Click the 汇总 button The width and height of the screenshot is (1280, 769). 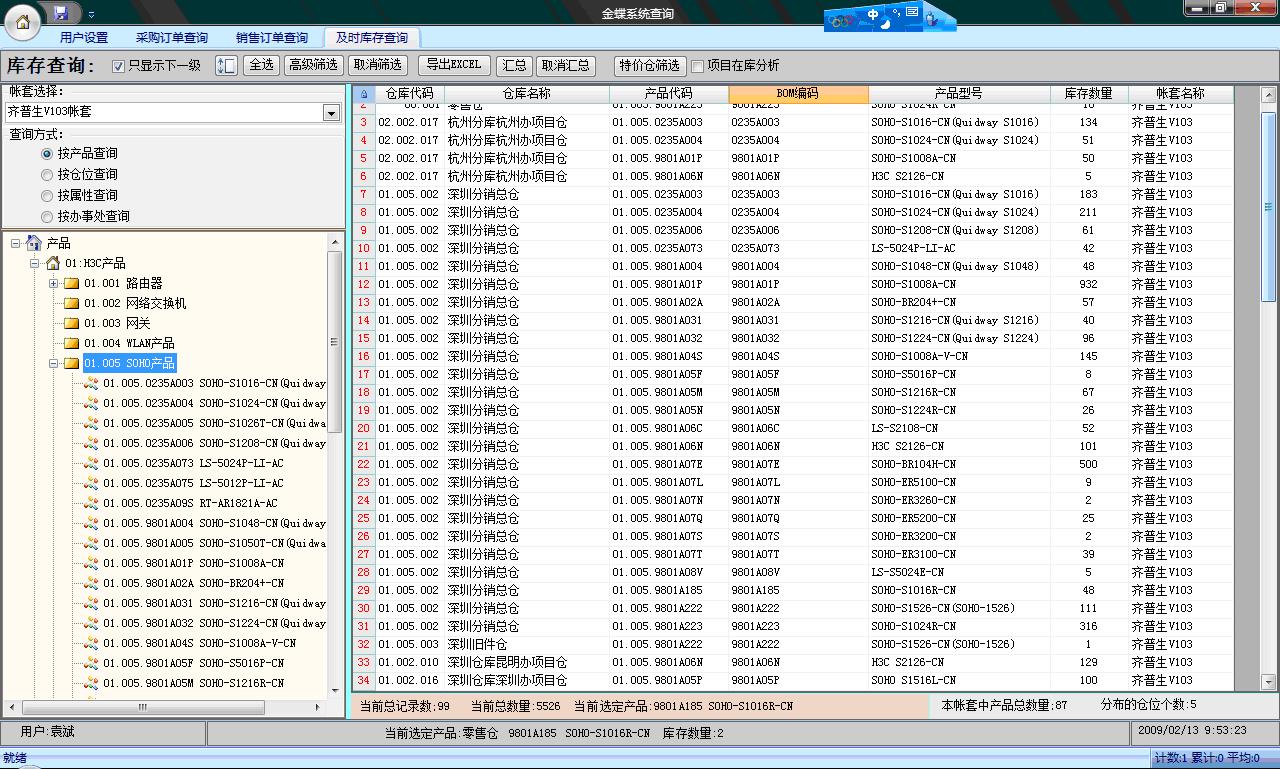[514, 65]
